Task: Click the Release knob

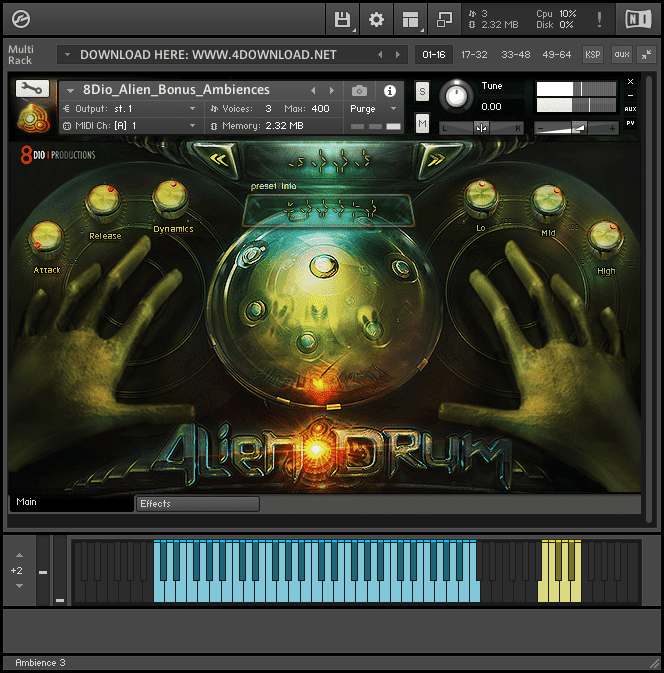Action: 103,201
